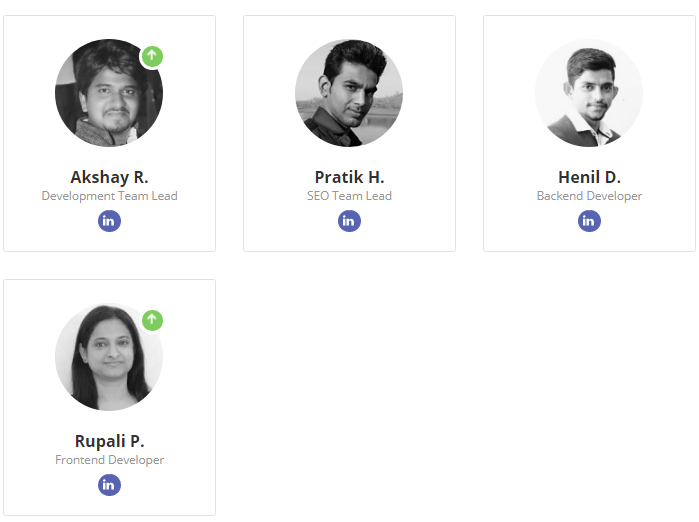699x522 pixels.
Task: Click the SEO Team Lead title
Action: [x=349, y=196]
